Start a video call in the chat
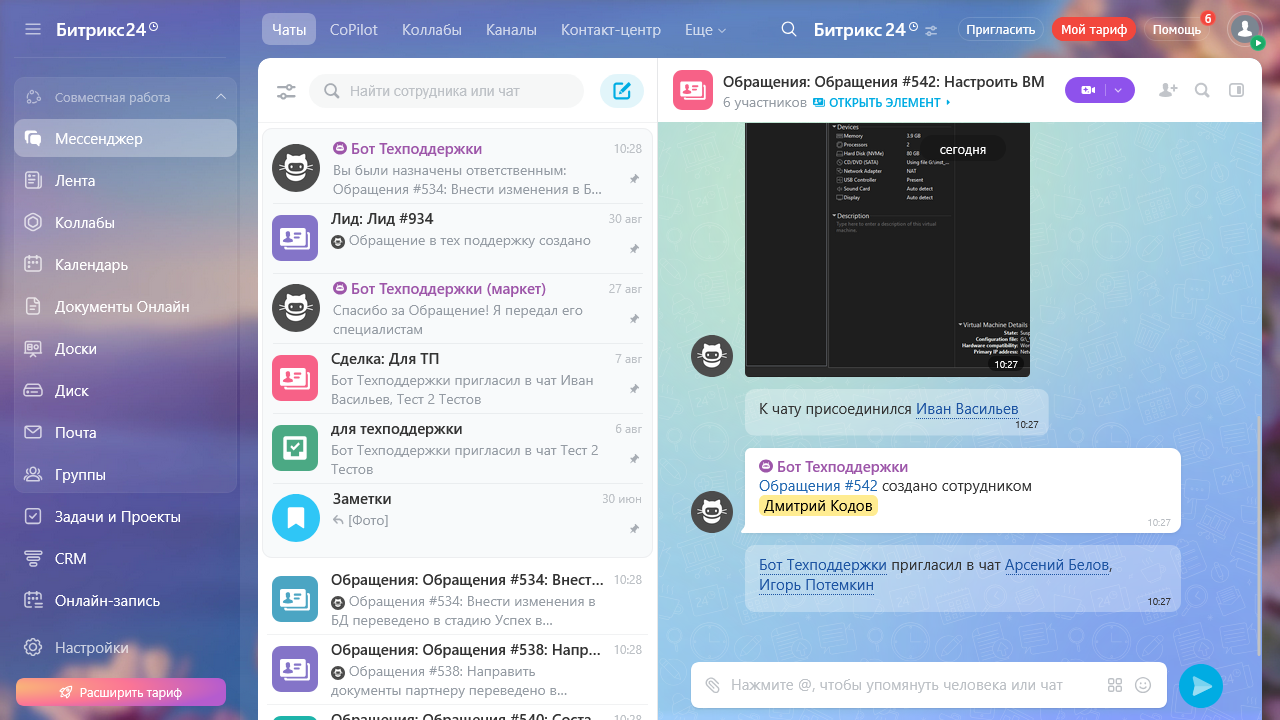 [x=1087, y=90]
